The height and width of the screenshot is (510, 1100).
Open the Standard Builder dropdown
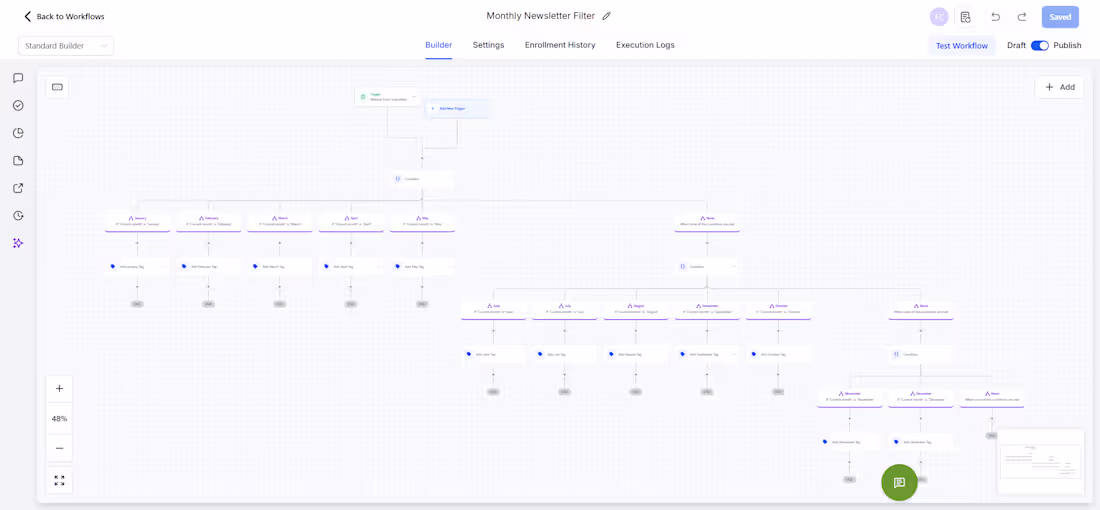tap(66, 46)
